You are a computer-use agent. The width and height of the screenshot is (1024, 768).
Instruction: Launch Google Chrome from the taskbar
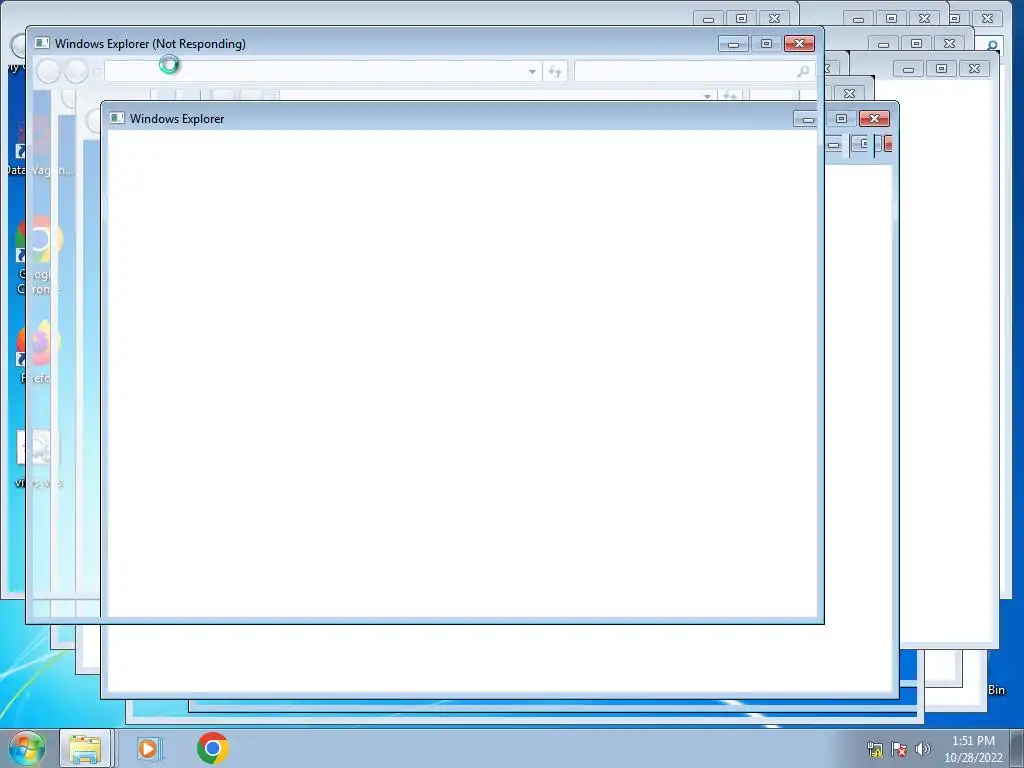(x=212, y=748)
